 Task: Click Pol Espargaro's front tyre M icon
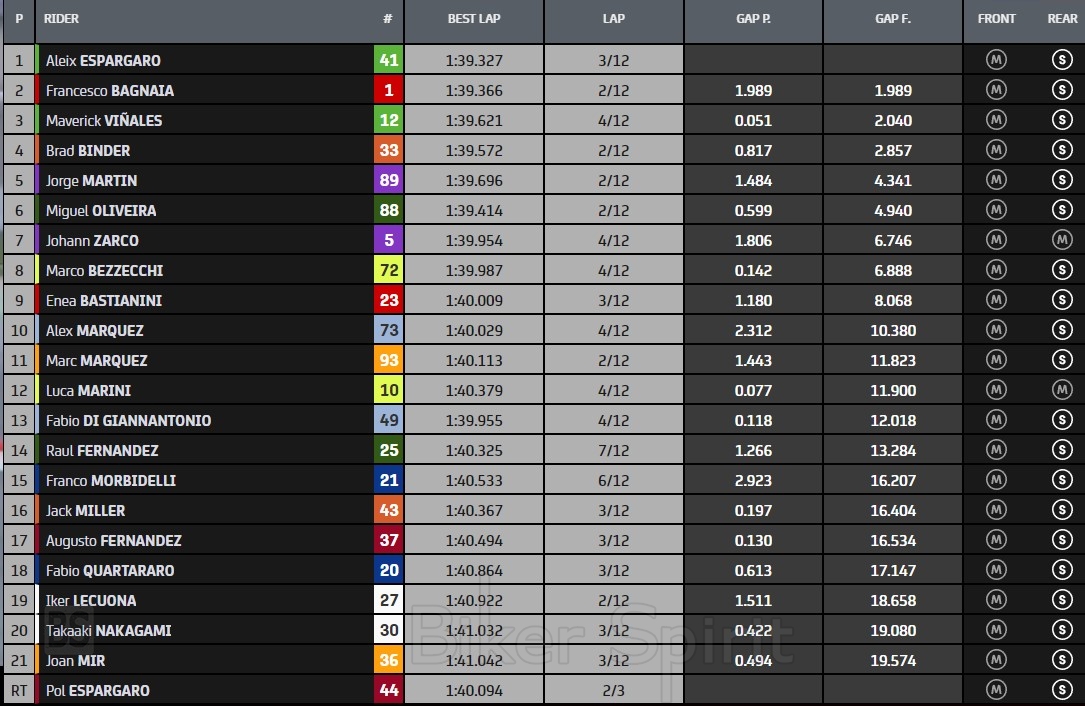[996, 690]
